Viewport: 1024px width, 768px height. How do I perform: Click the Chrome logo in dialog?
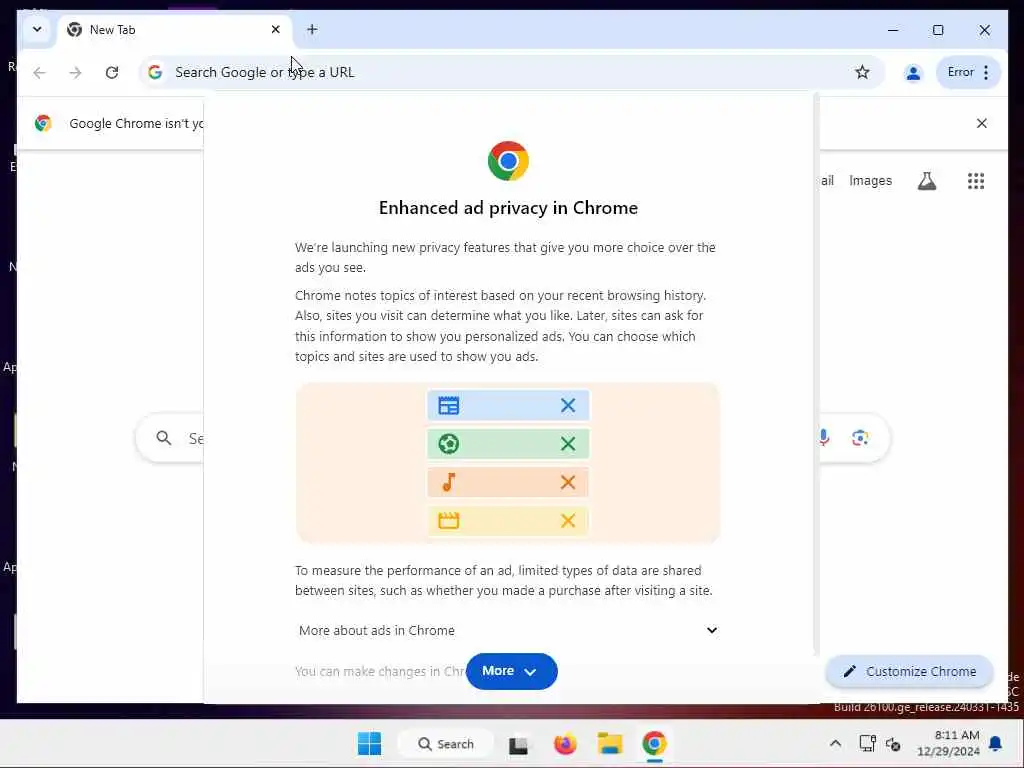click(508, 161)
